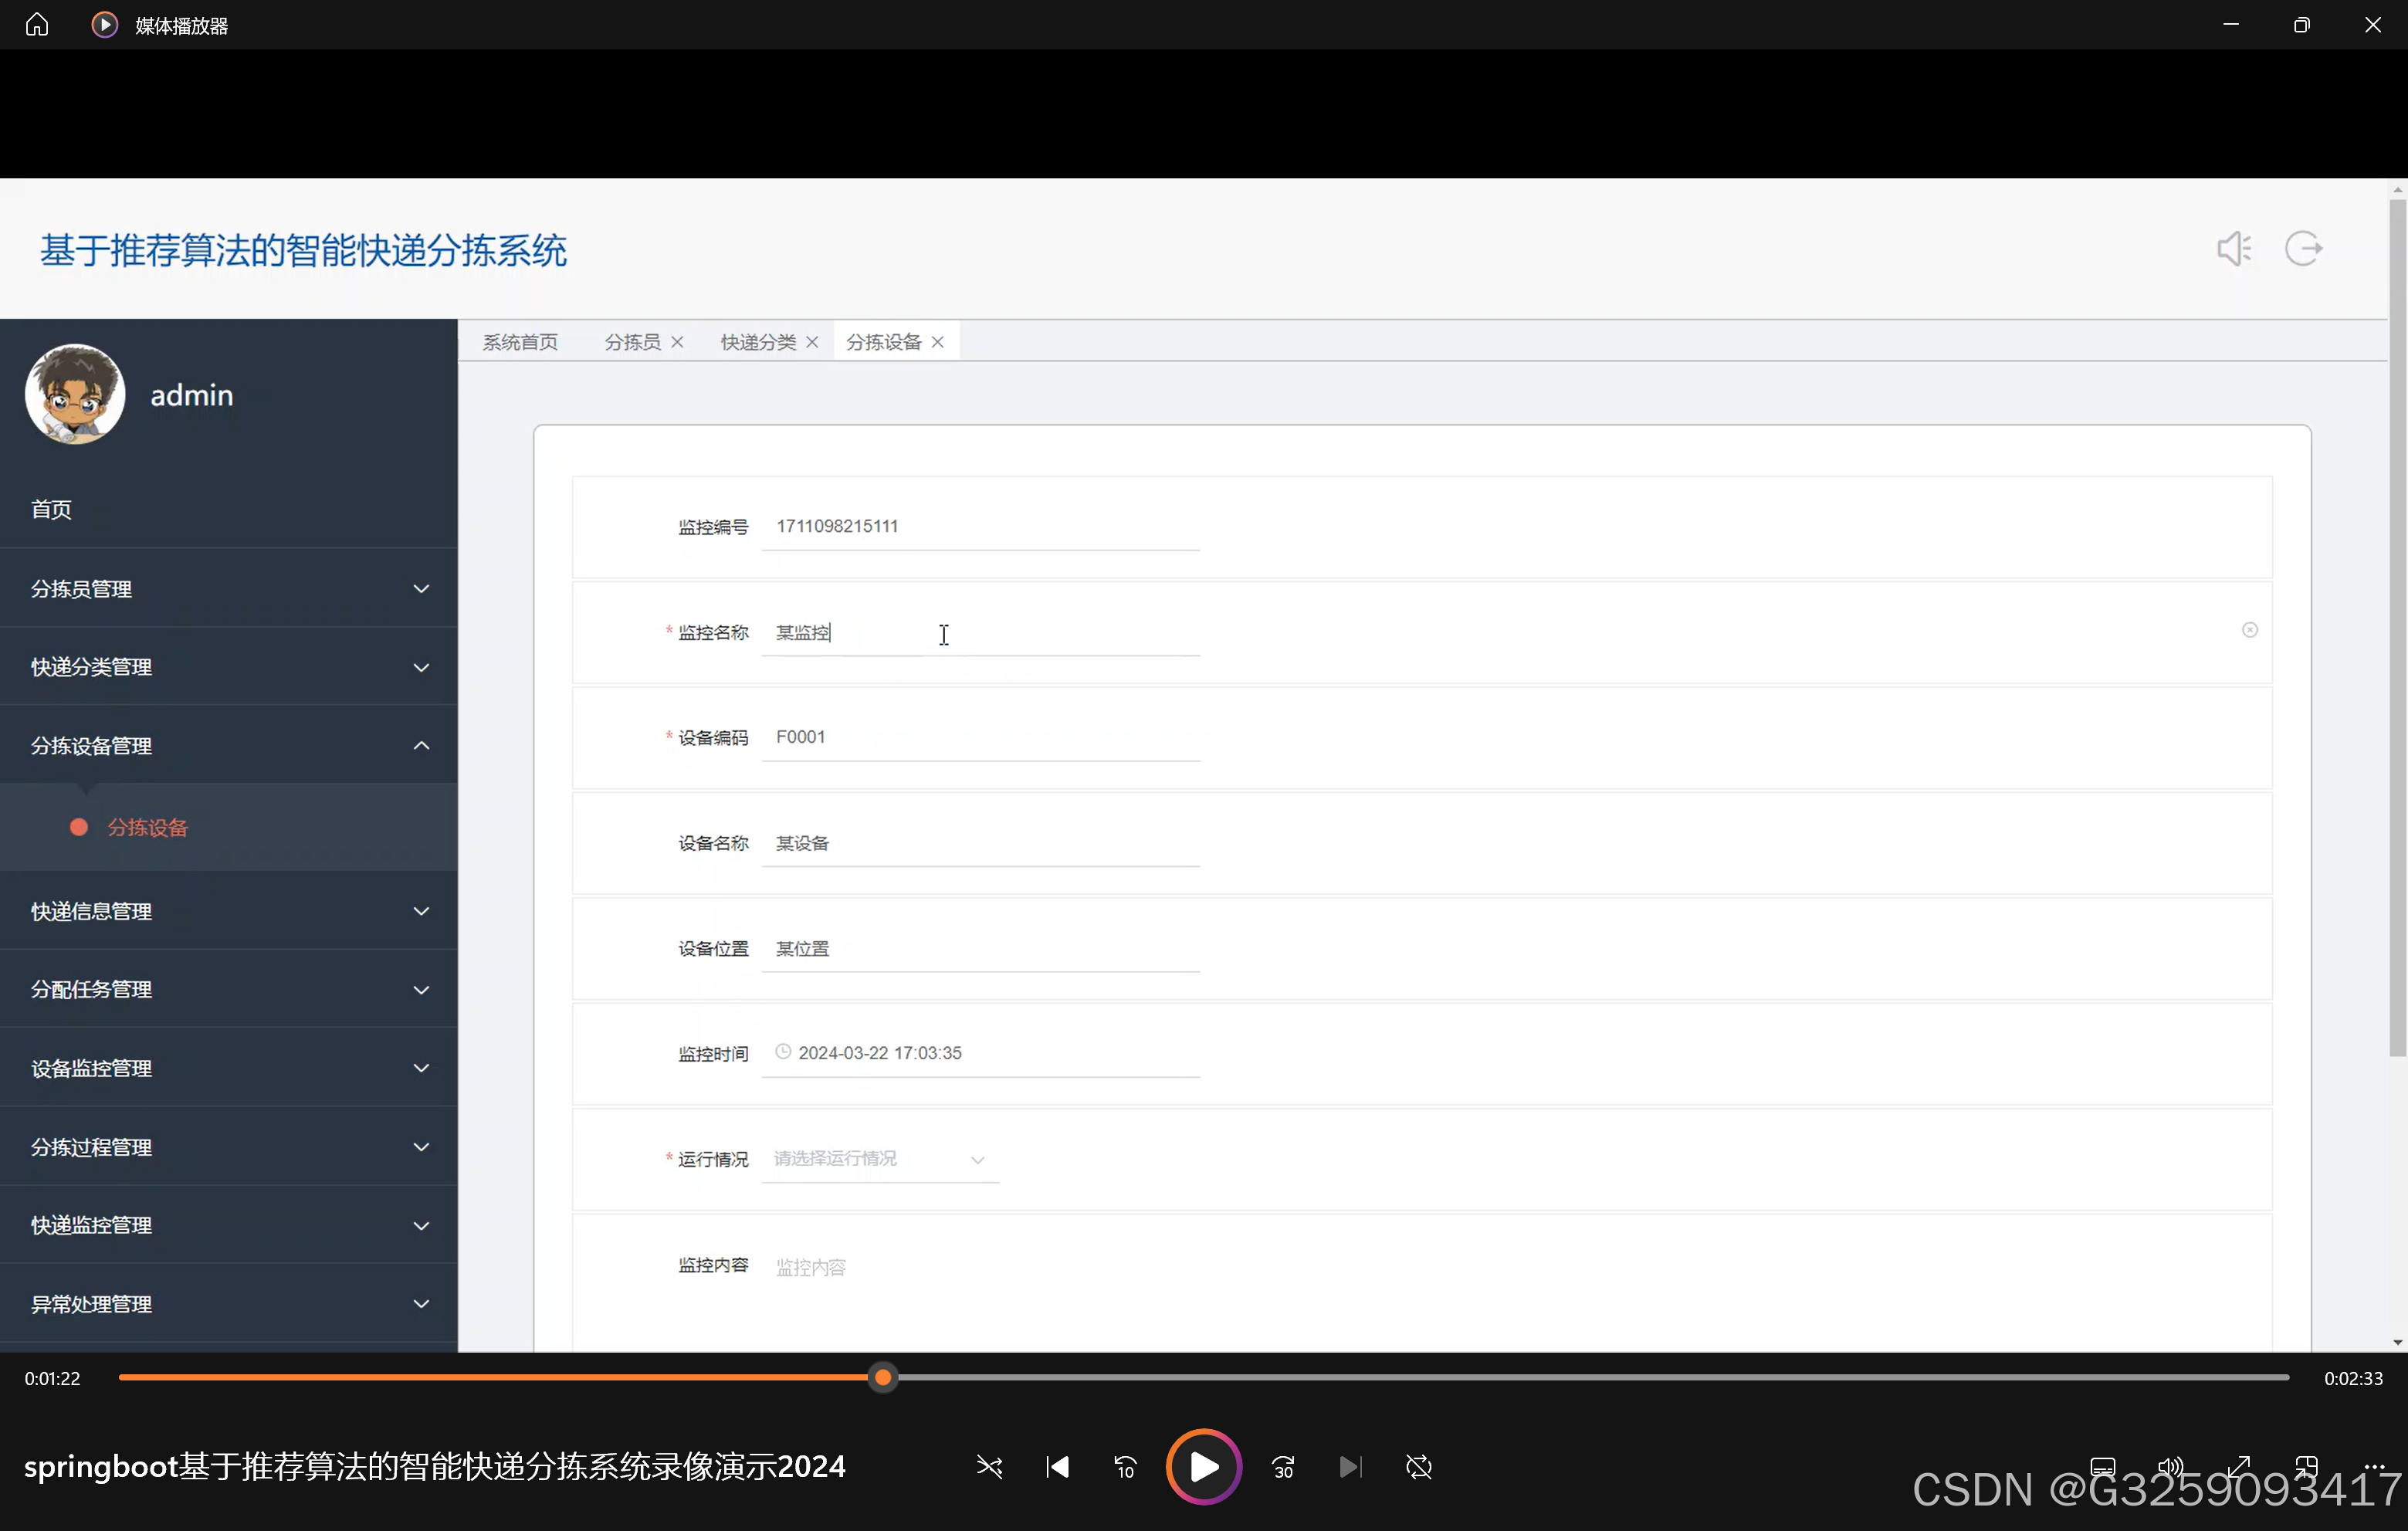Click the media player Home icon

[x=37, y=24]
